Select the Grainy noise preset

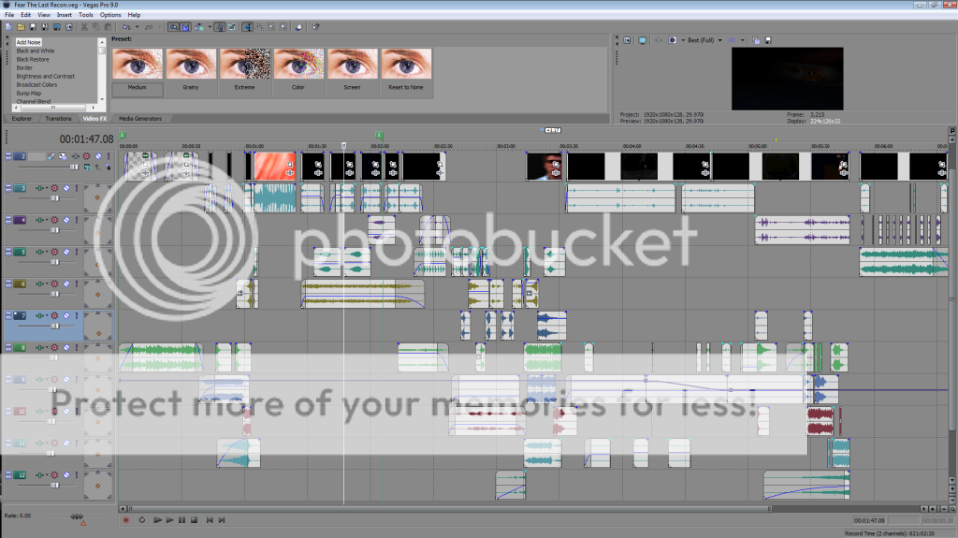(191, 72)
